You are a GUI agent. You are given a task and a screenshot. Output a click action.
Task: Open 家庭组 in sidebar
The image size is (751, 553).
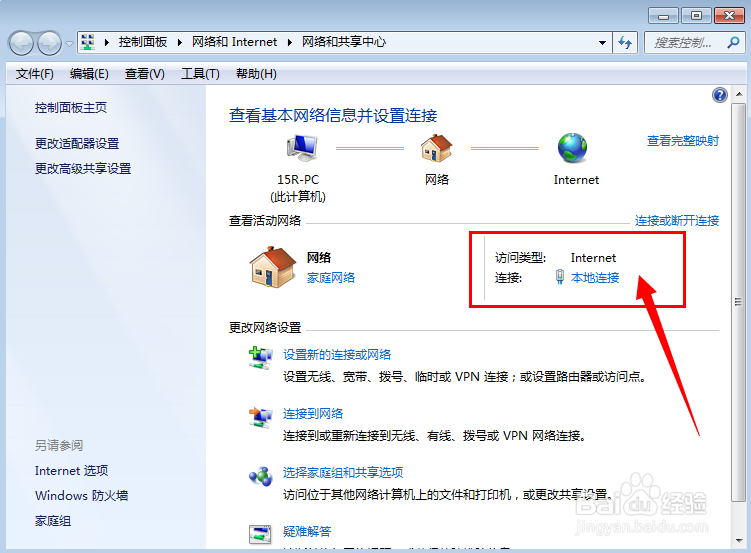click(x=53, y=521)
